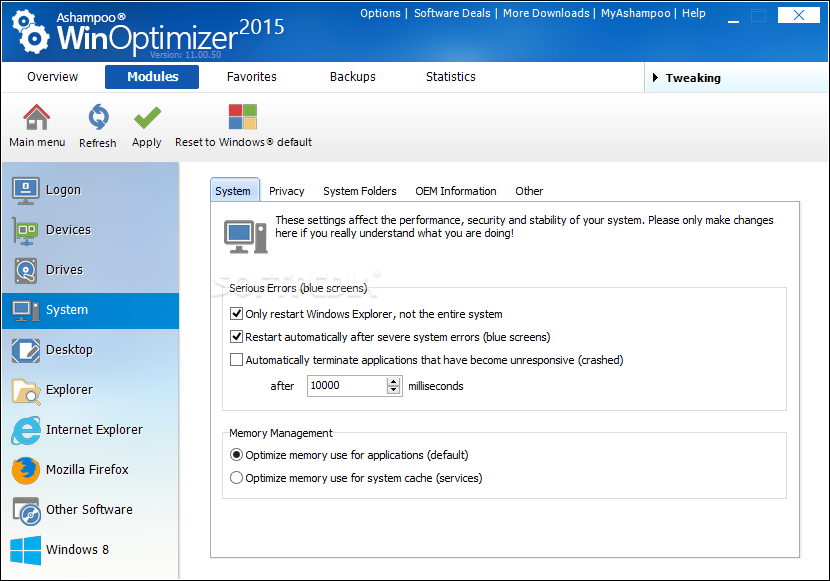This screenshot has height=581, width=830.
Task: Click the Internet Explorer label in sidebar
Action: [94, 430]
